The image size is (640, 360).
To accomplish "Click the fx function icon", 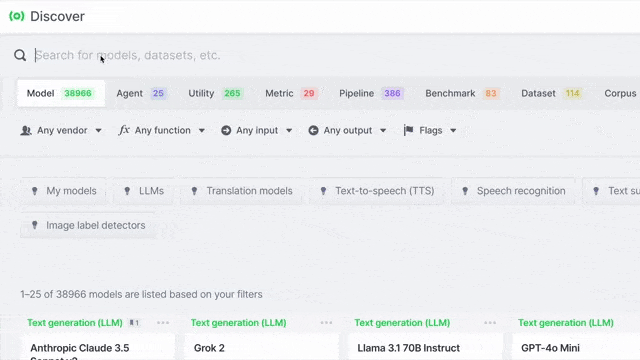I will coord(124,130).
